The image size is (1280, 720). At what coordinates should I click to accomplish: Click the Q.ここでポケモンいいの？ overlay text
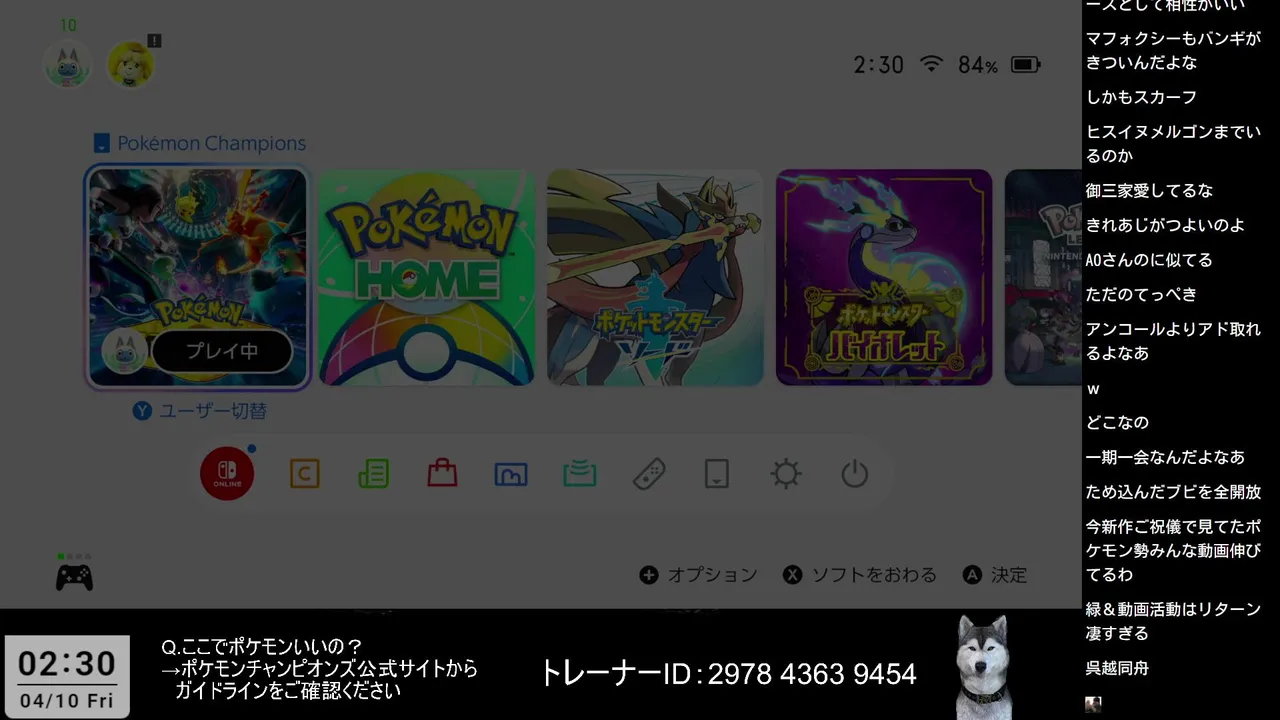262,647
